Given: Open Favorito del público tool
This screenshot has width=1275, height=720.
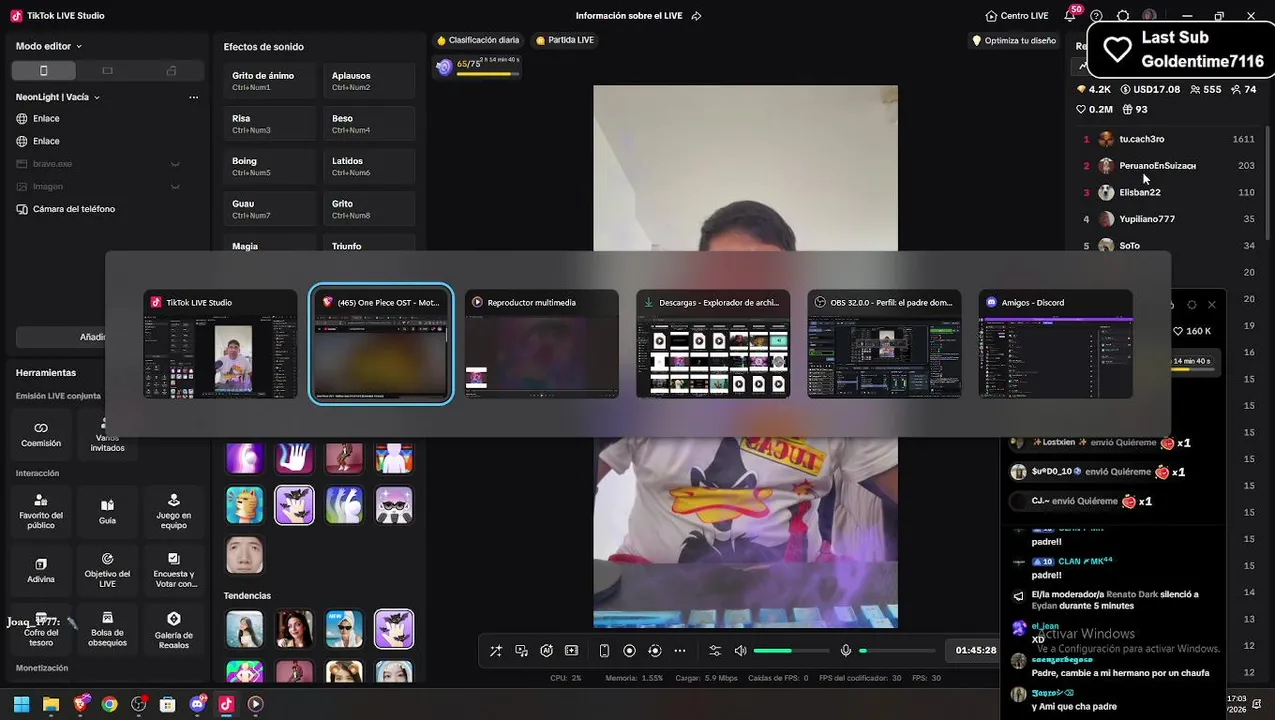Looking at the screenshot, I should pos(41,511).
